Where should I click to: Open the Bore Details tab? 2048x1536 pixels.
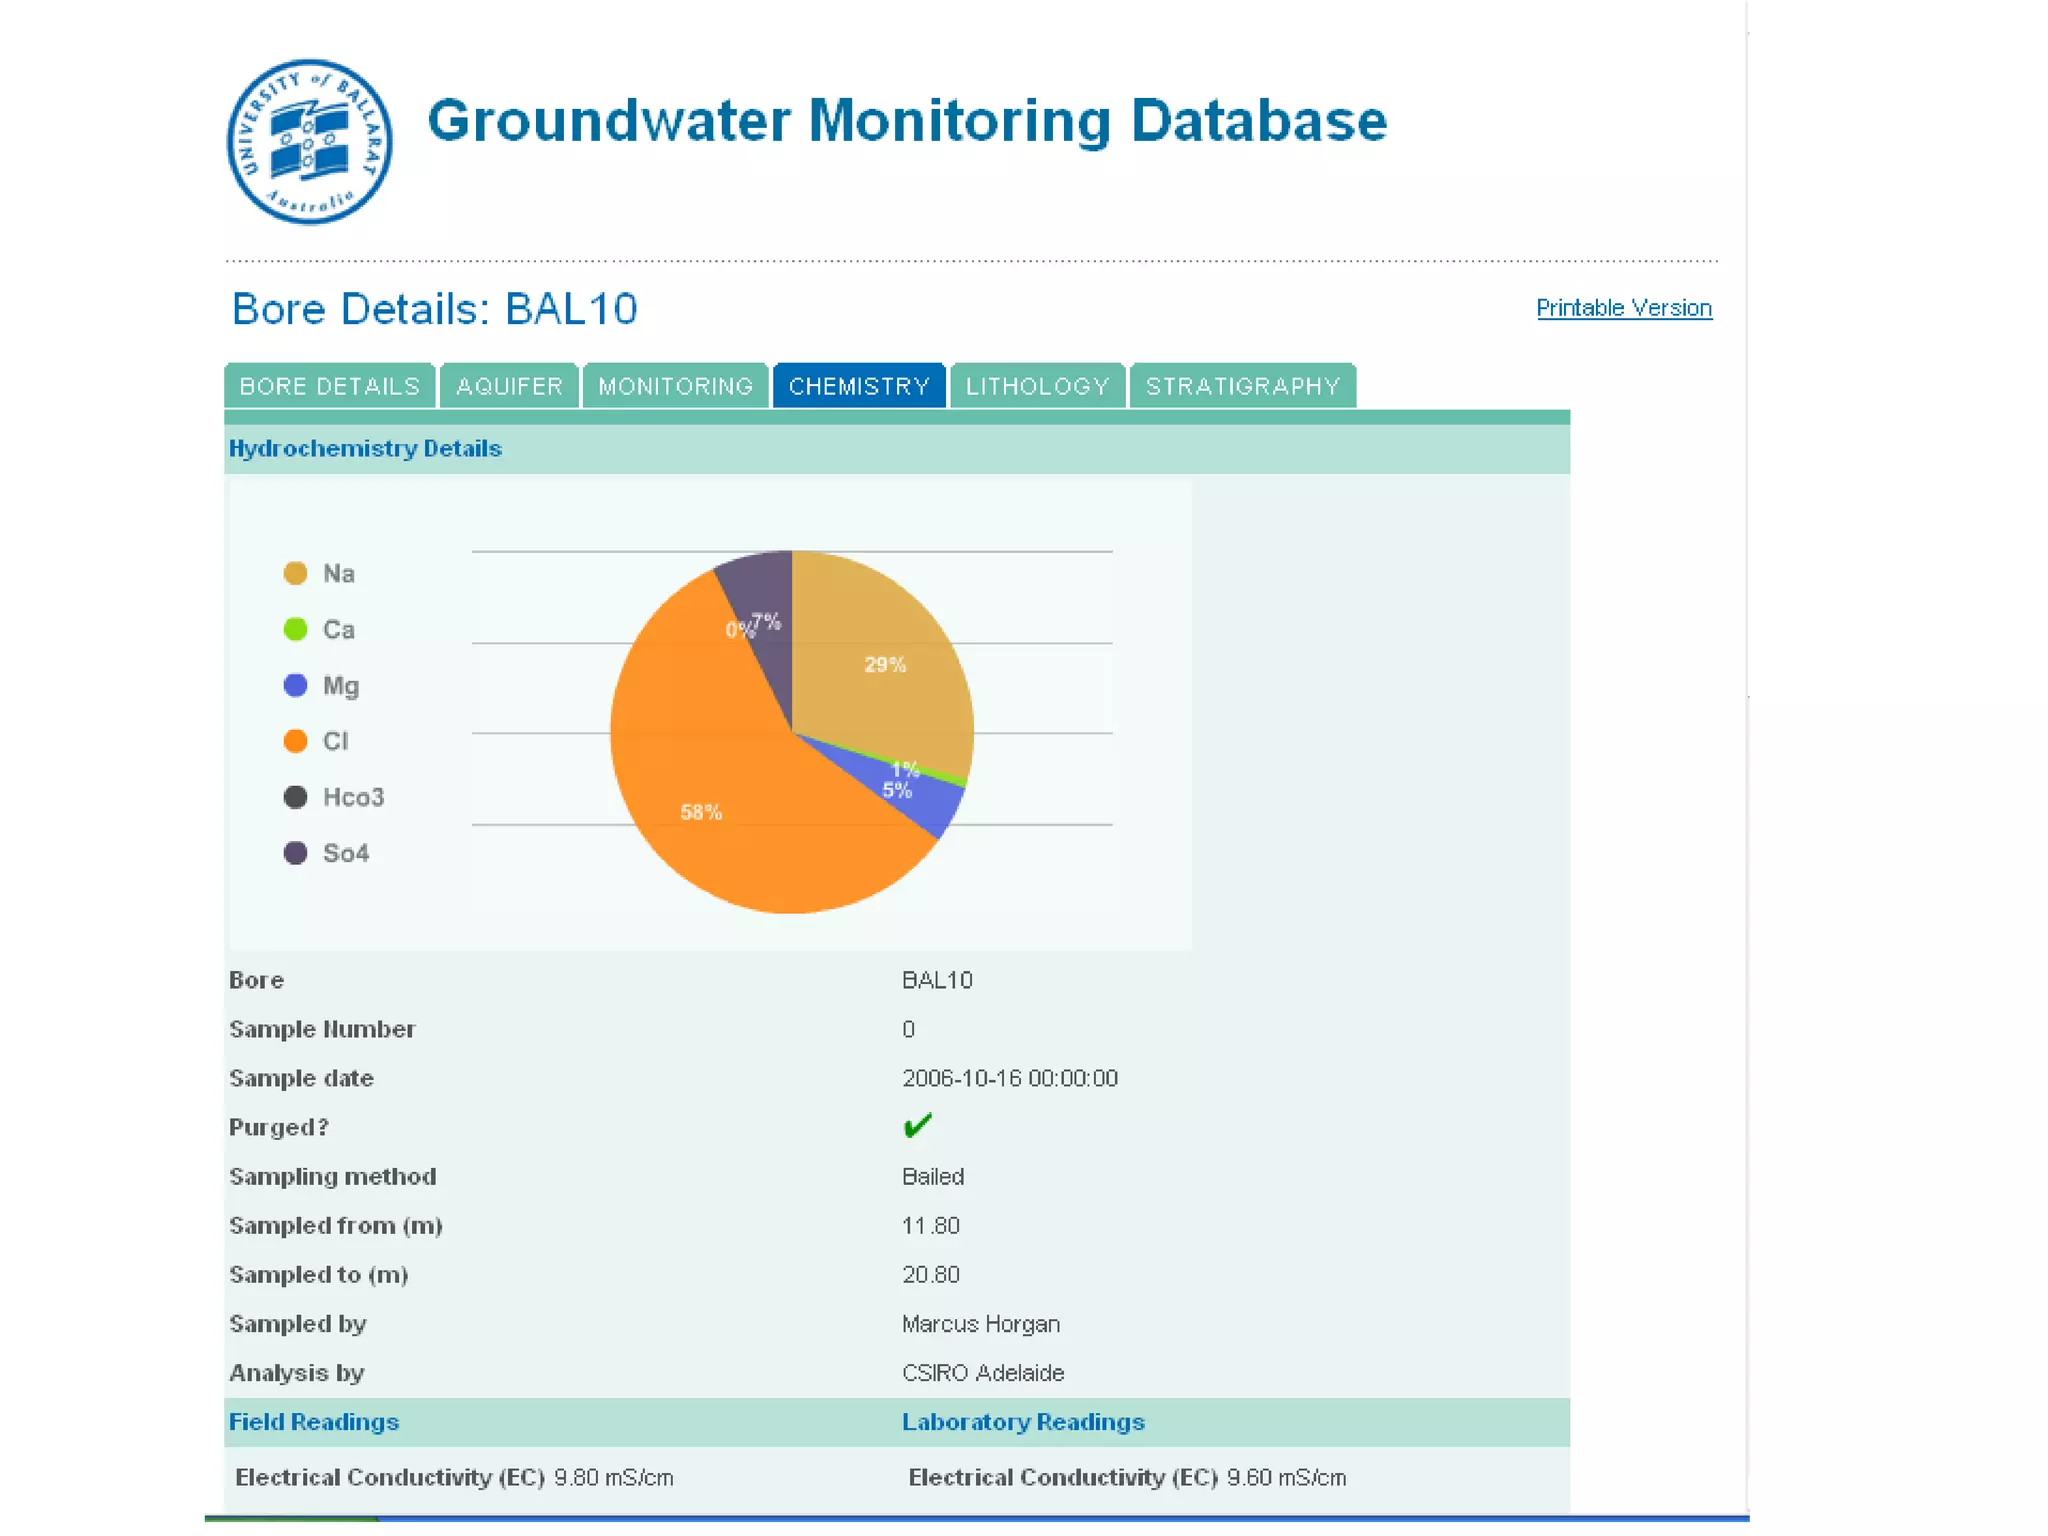[x=330, y=386]
